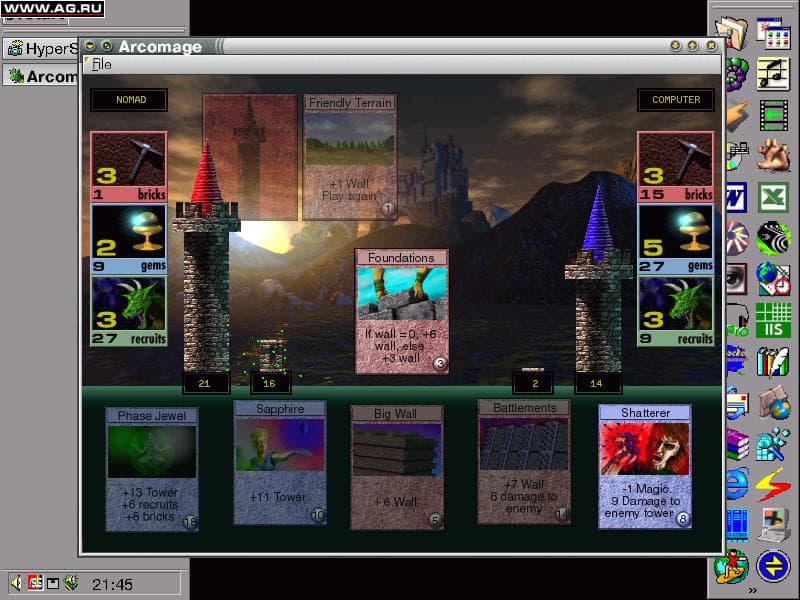Launch the green film strip icon
The height and width of the screenshot is (600, 800).
773,116
